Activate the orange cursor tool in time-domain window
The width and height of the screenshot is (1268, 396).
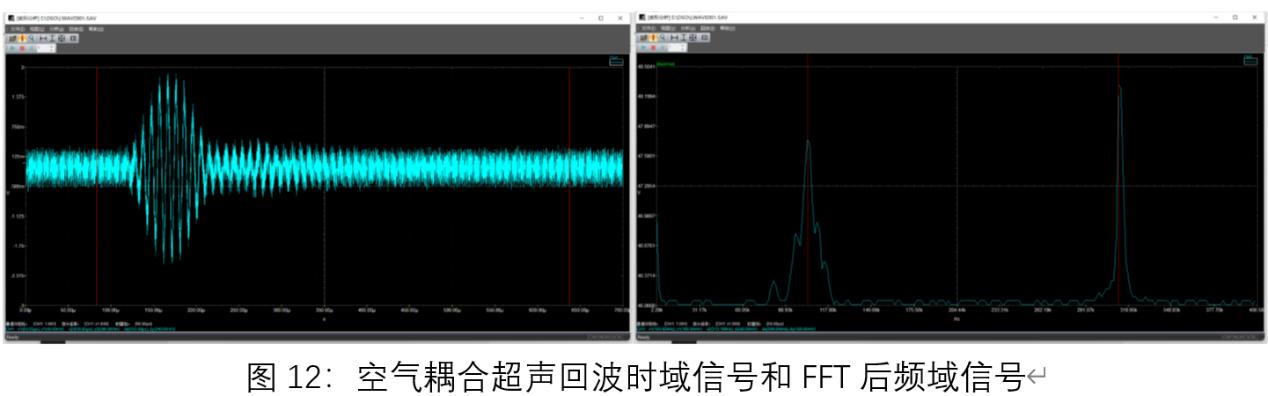click(22, 38)
